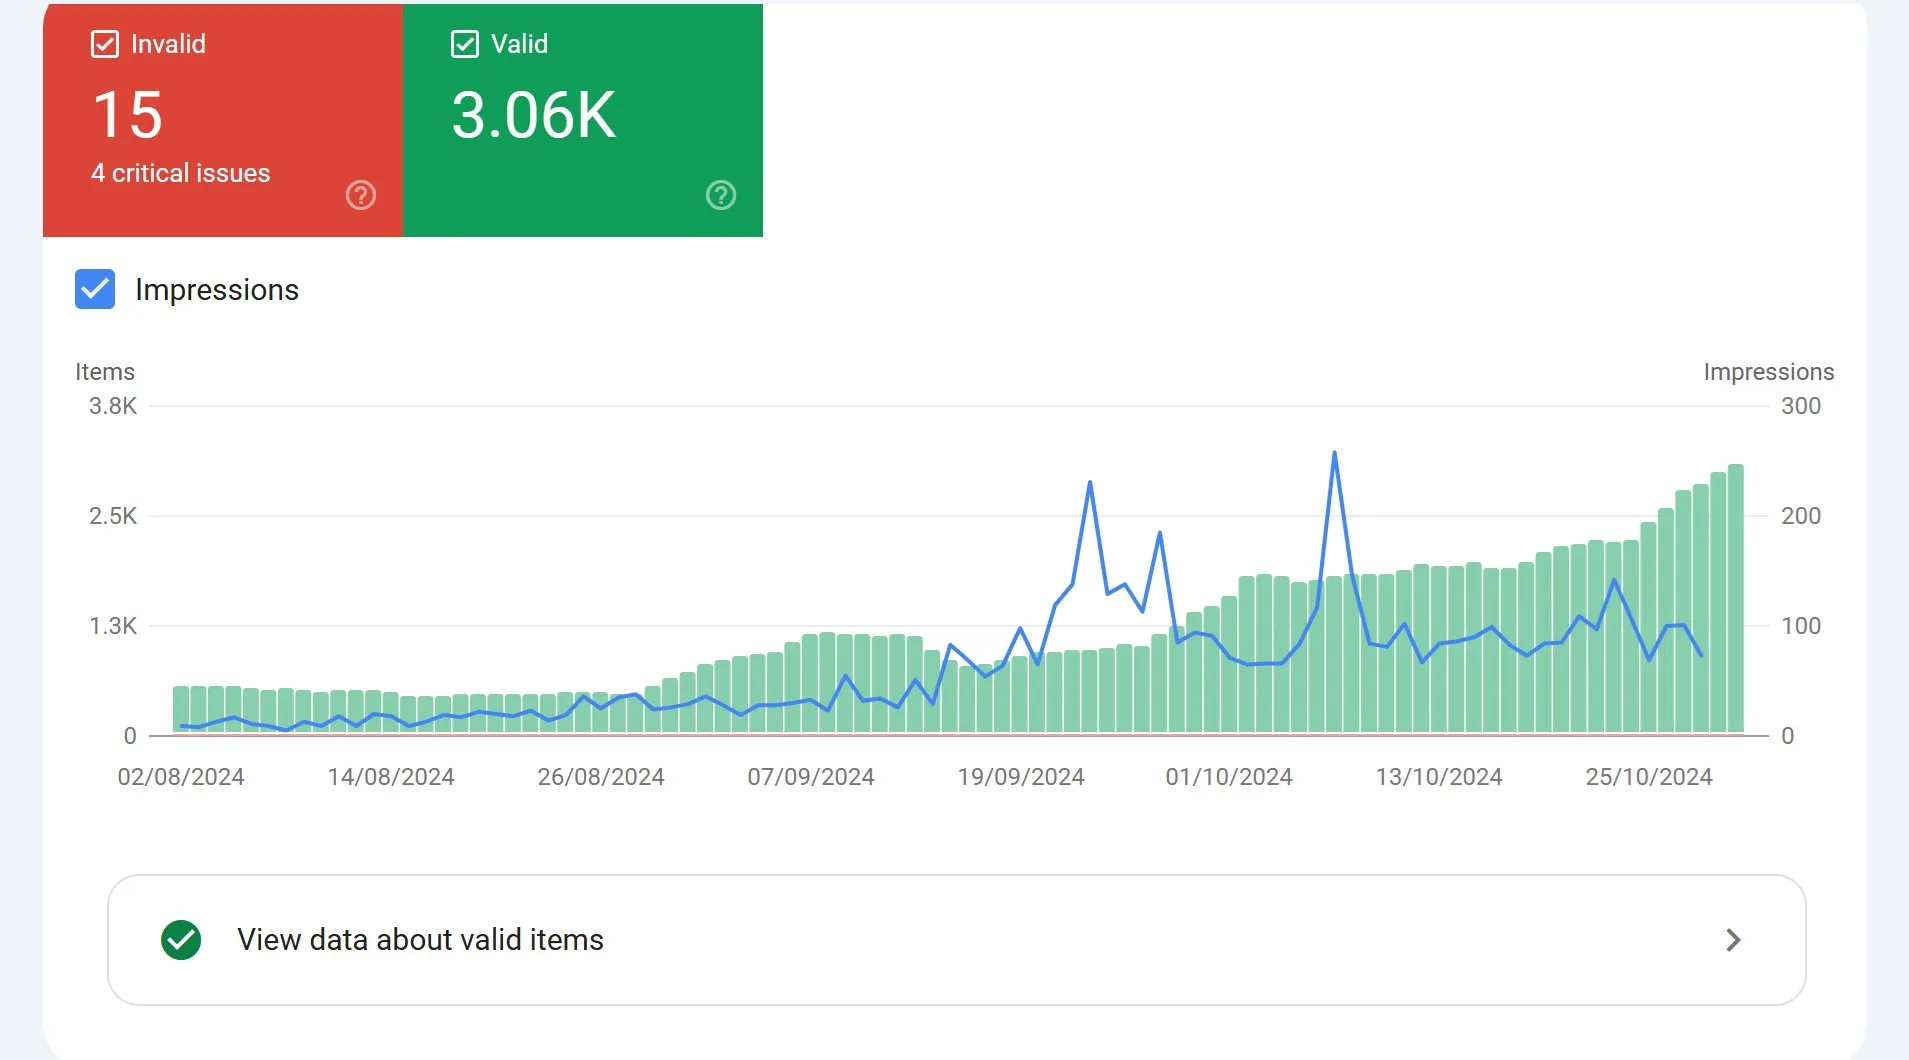Click the 01/10/2024 date label
The width and height of the screenshot is (1909, 1060).
[1229, 777]
